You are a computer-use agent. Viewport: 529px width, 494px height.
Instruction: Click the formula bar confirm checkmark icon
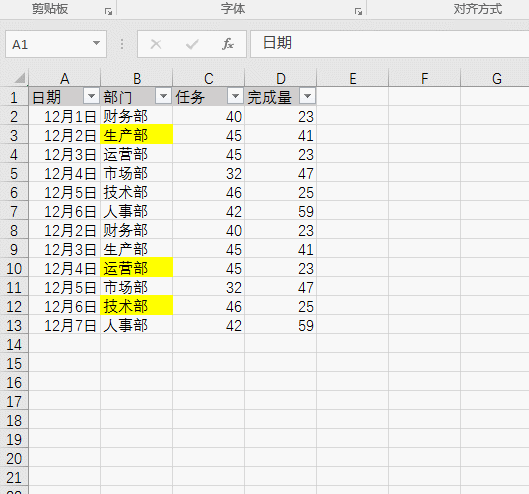click(x=192, y=44)
